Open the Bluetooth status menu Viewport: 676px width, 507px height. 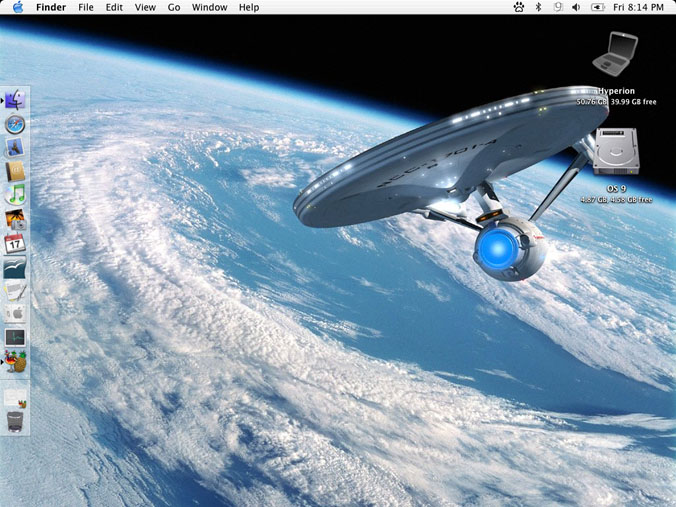click(538, 7)
